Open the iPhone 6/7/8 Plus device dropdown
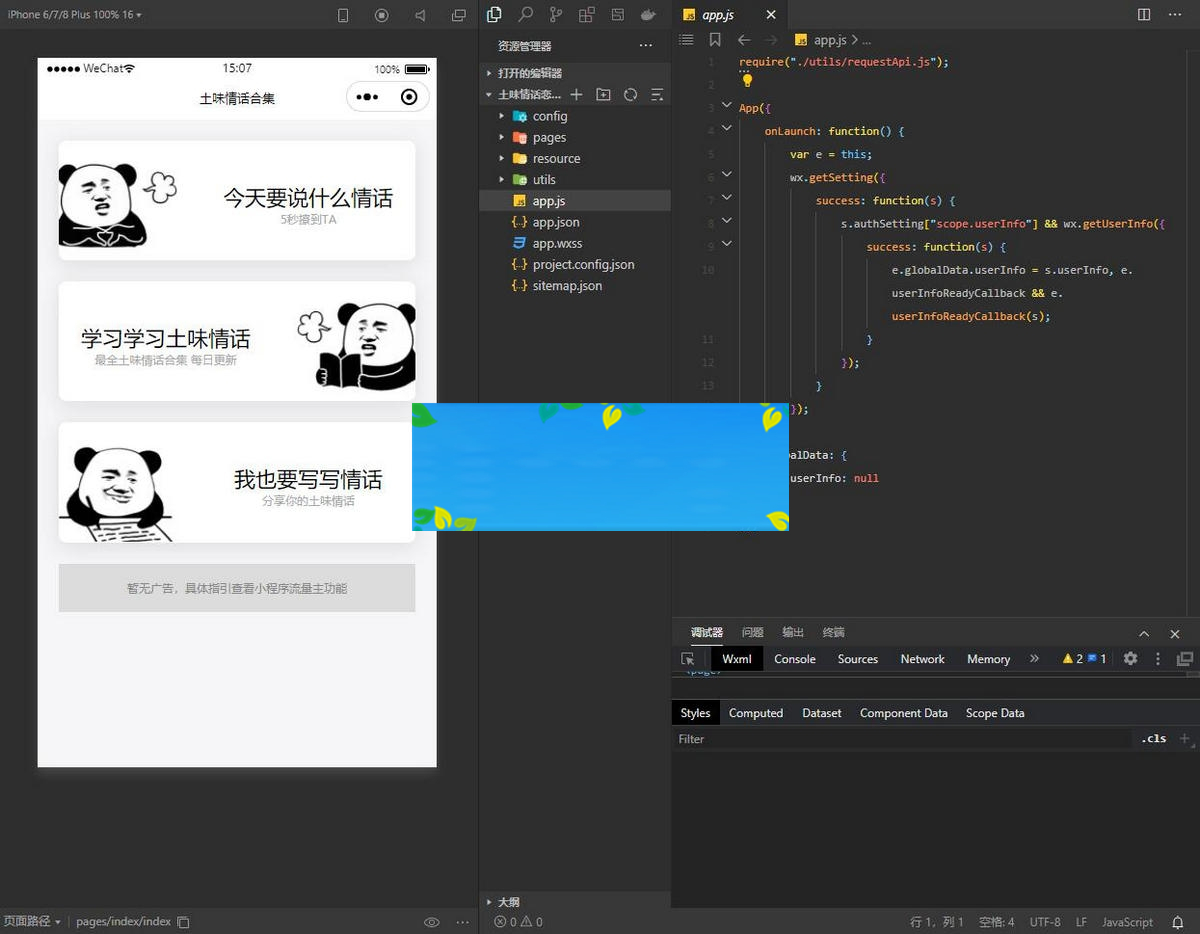Viewport: 1200px width, 934px height. 75,15
